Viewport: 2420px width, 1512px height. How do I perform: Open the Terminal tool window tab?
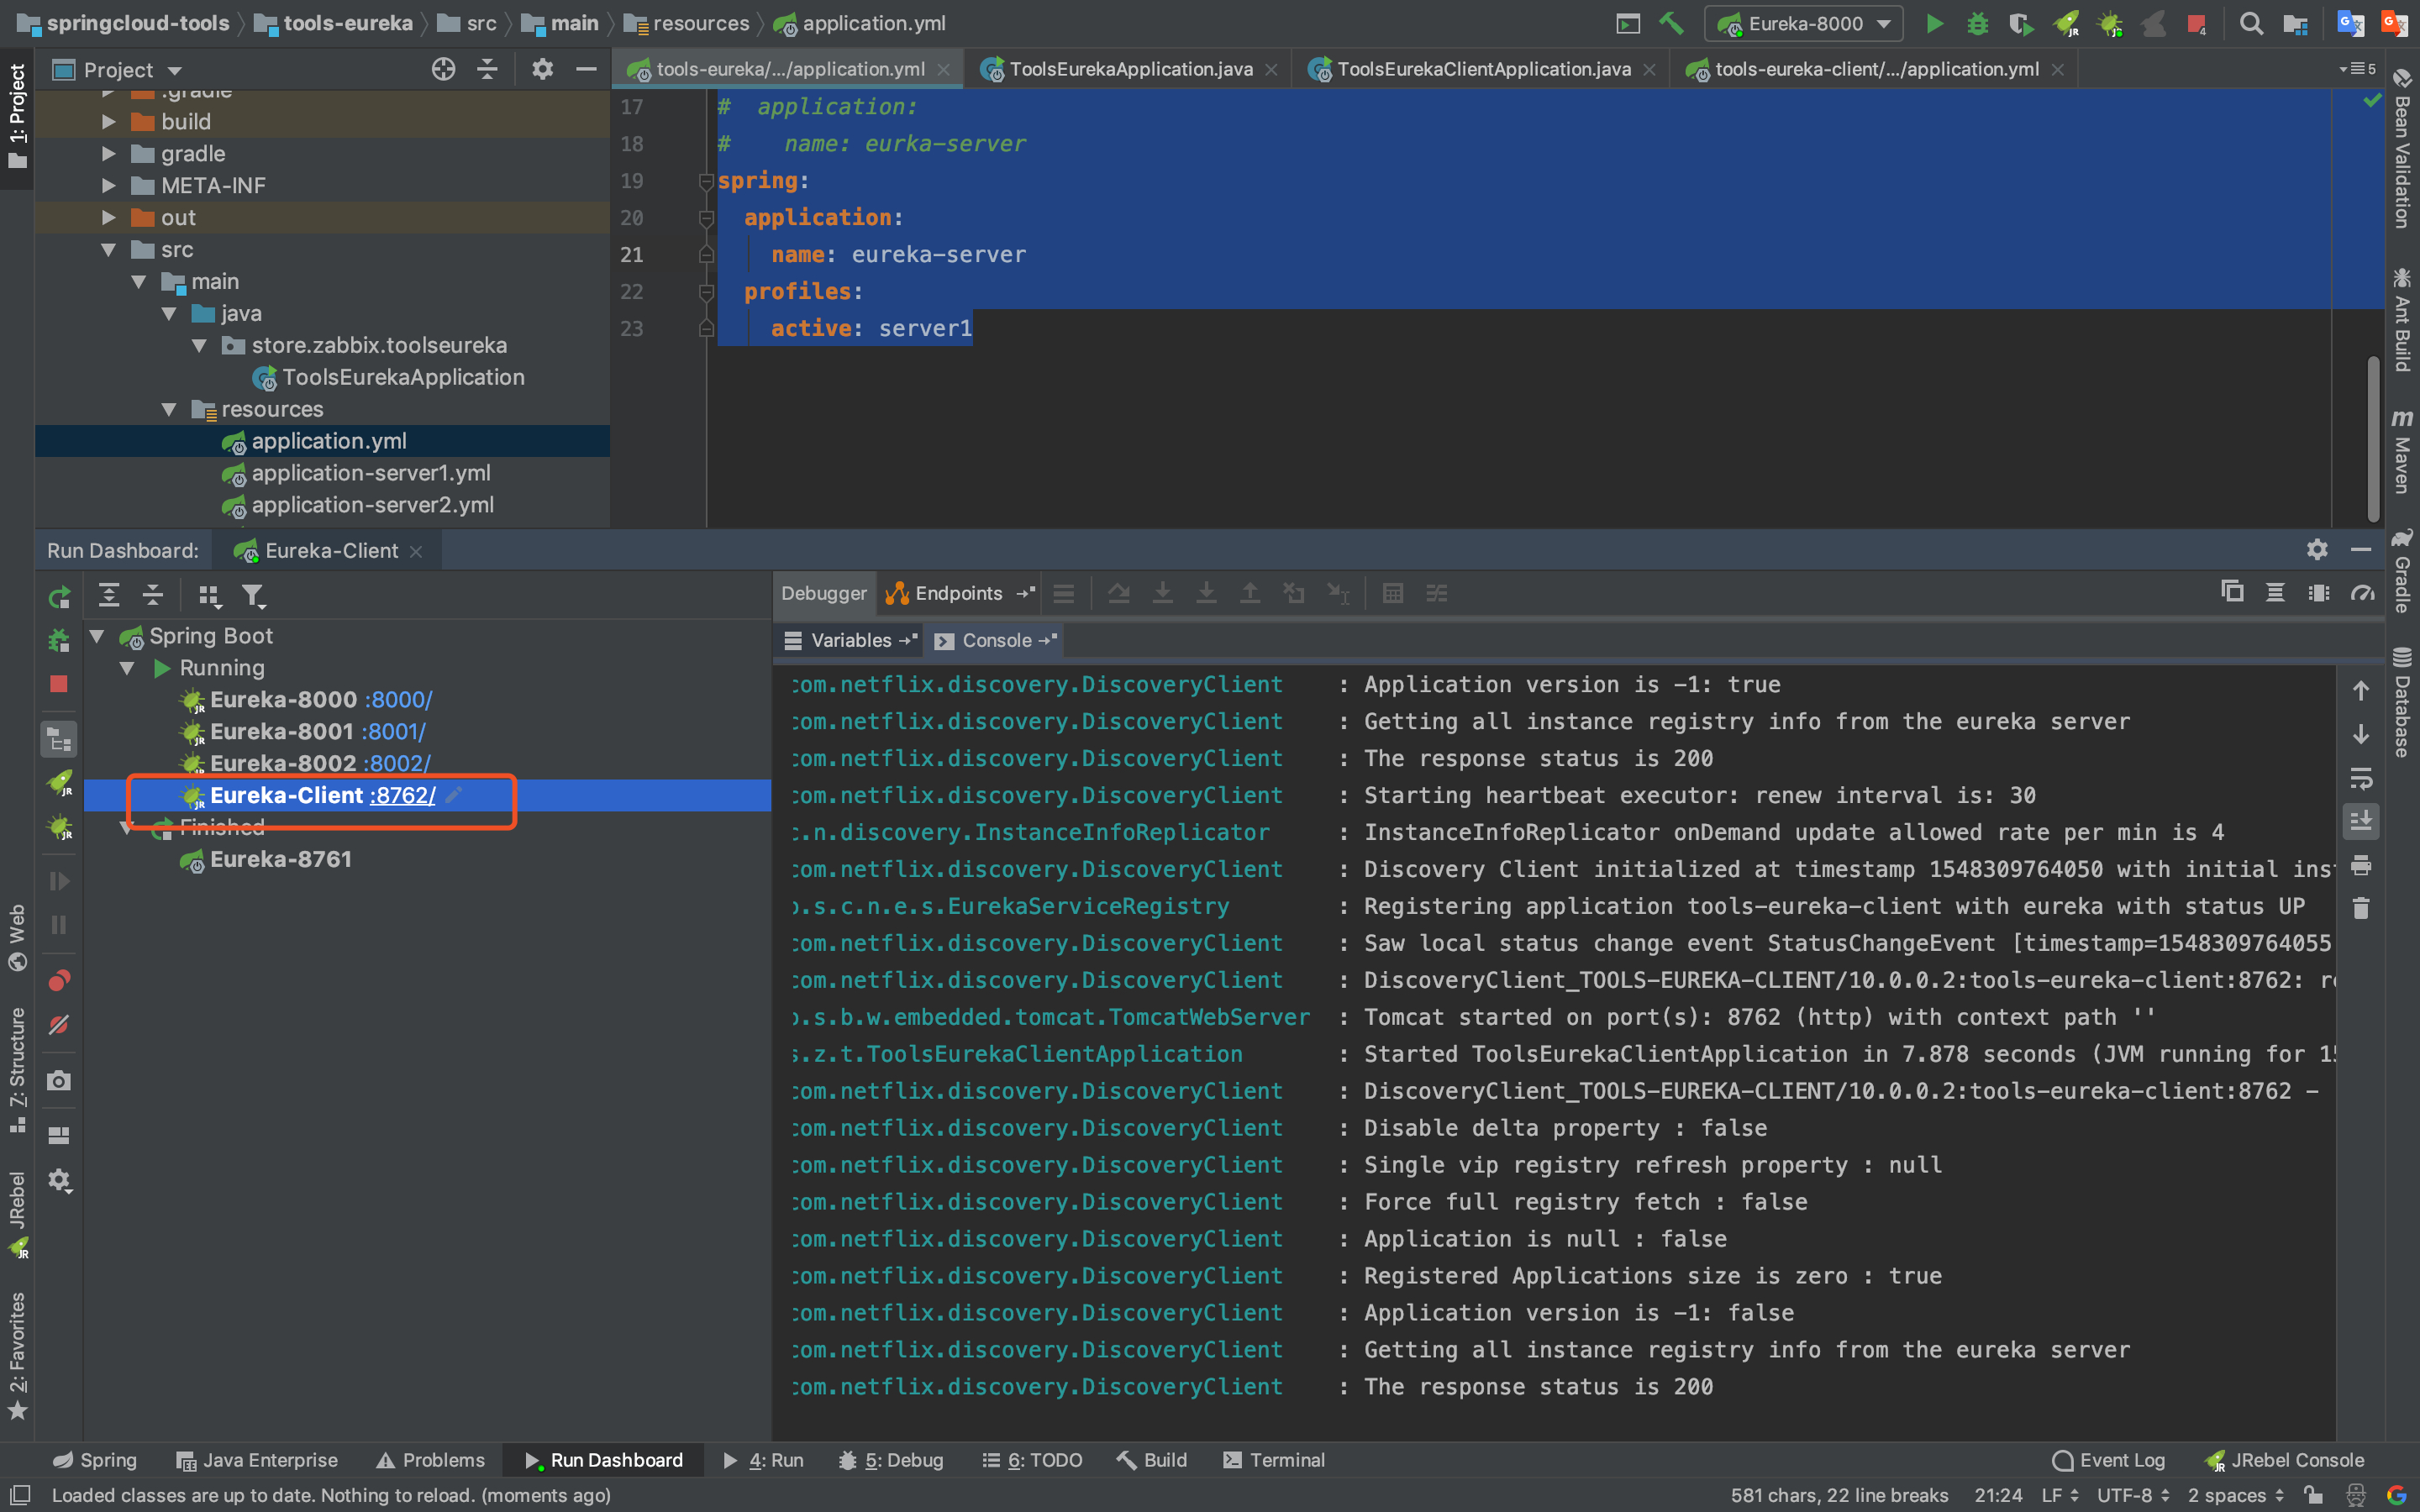[x=1273, y=1460]
